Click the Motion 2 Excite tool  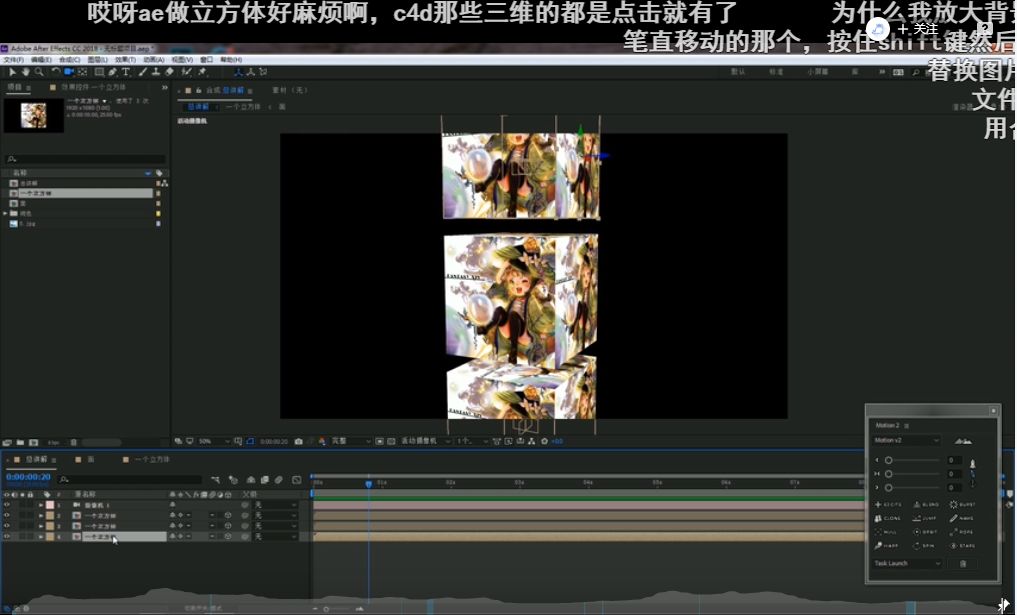(x=888, y=504)
